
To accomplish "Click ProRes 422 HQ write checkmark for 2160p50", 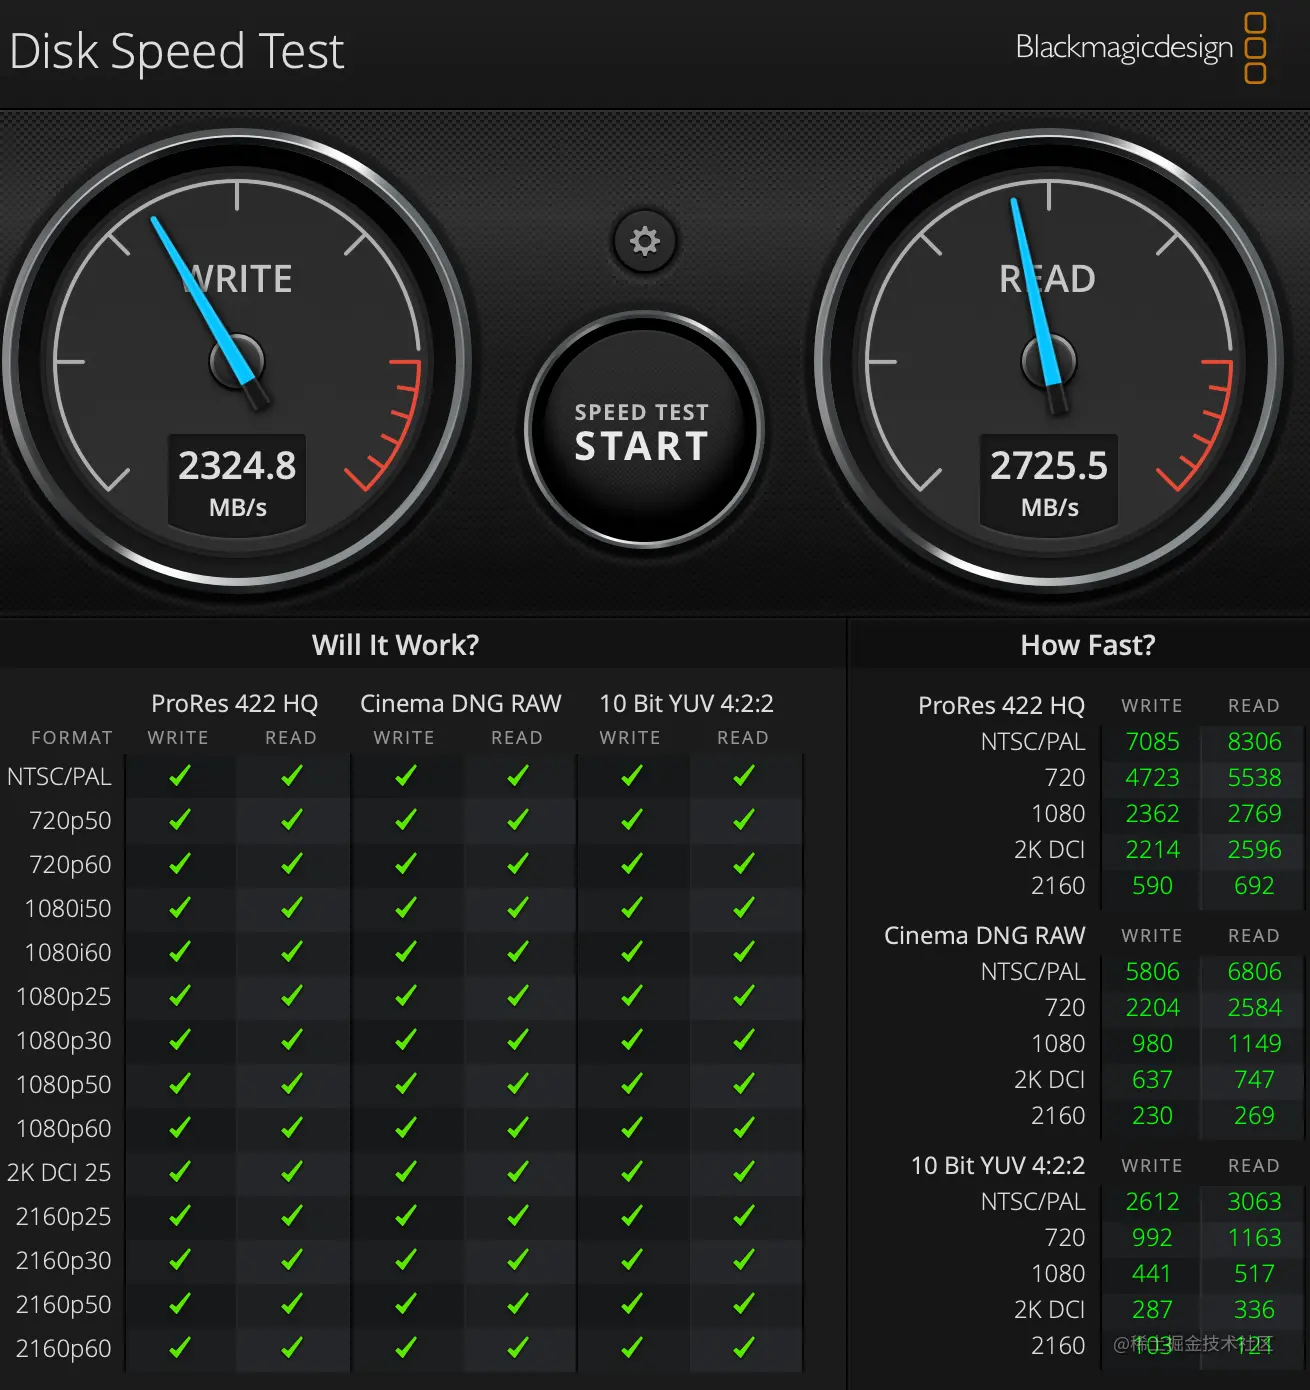I will coord(180,1304).
